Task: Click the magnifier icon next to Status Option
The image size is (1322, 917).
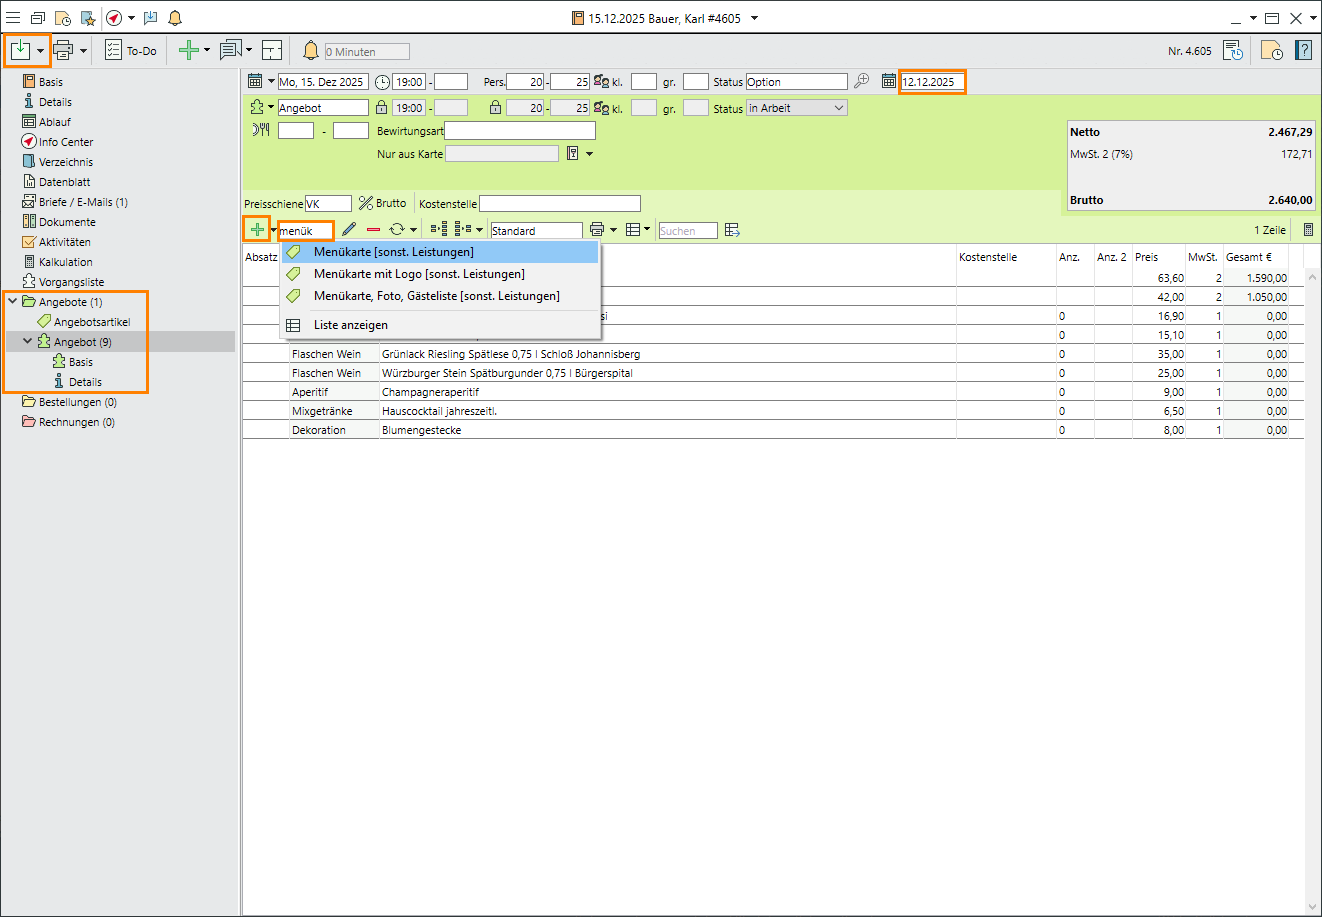Action: (x=861, y=81)
